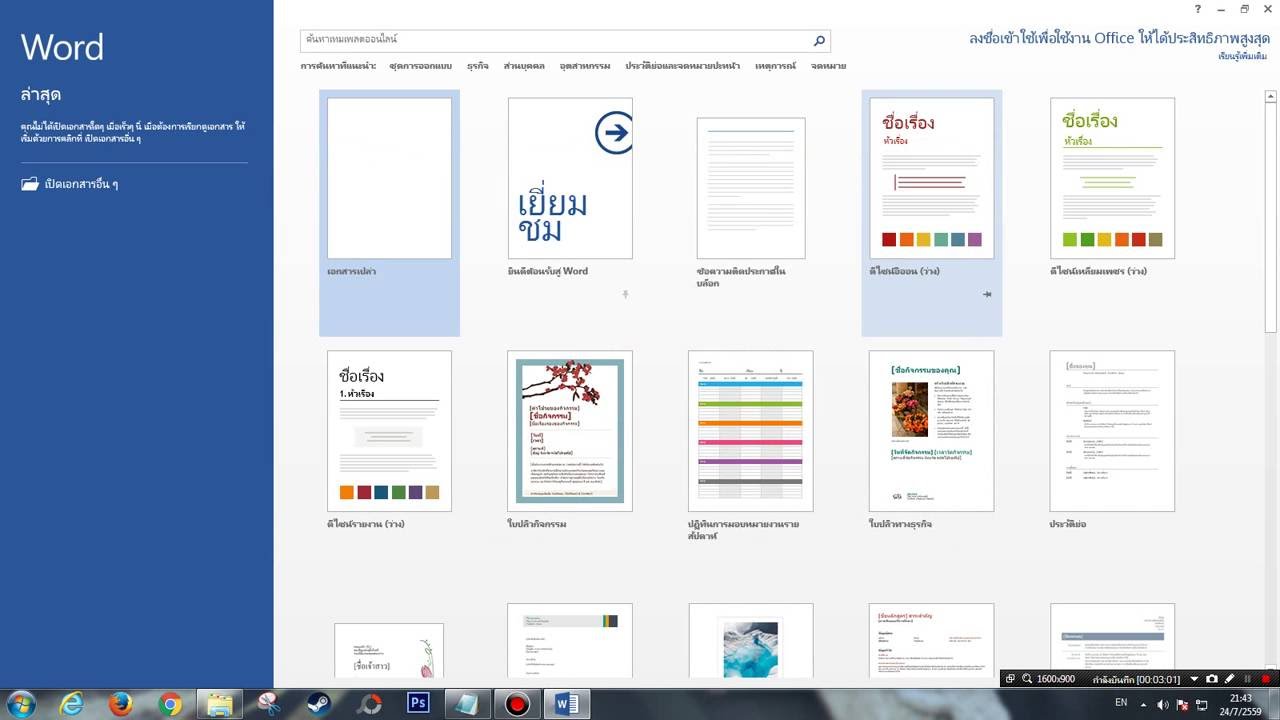
Task: Open the ใบปลิวทางธุรกิจ business flyer template
Action: click(932, 431)
